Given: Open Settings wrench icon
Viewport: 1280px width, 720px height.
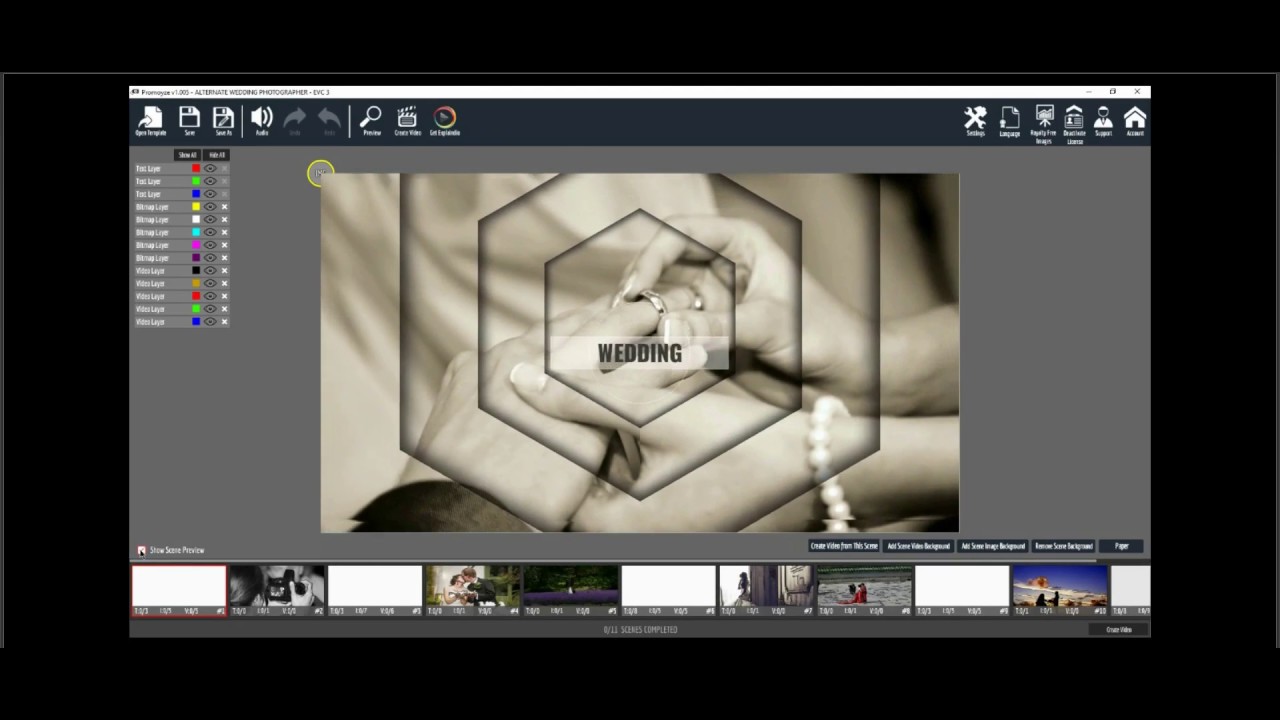Looking at the screenshot, I should 975,121.
